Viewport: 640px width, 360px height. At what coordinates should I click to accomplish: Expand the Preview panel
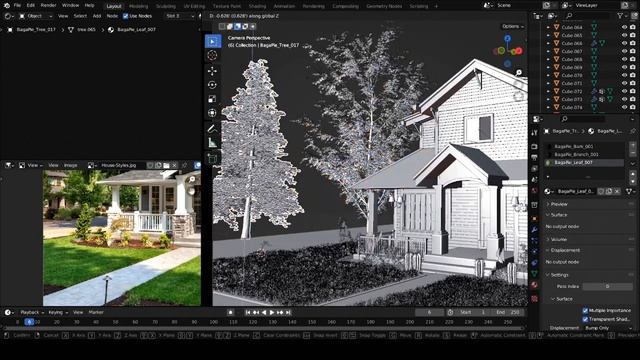point(559,204)
